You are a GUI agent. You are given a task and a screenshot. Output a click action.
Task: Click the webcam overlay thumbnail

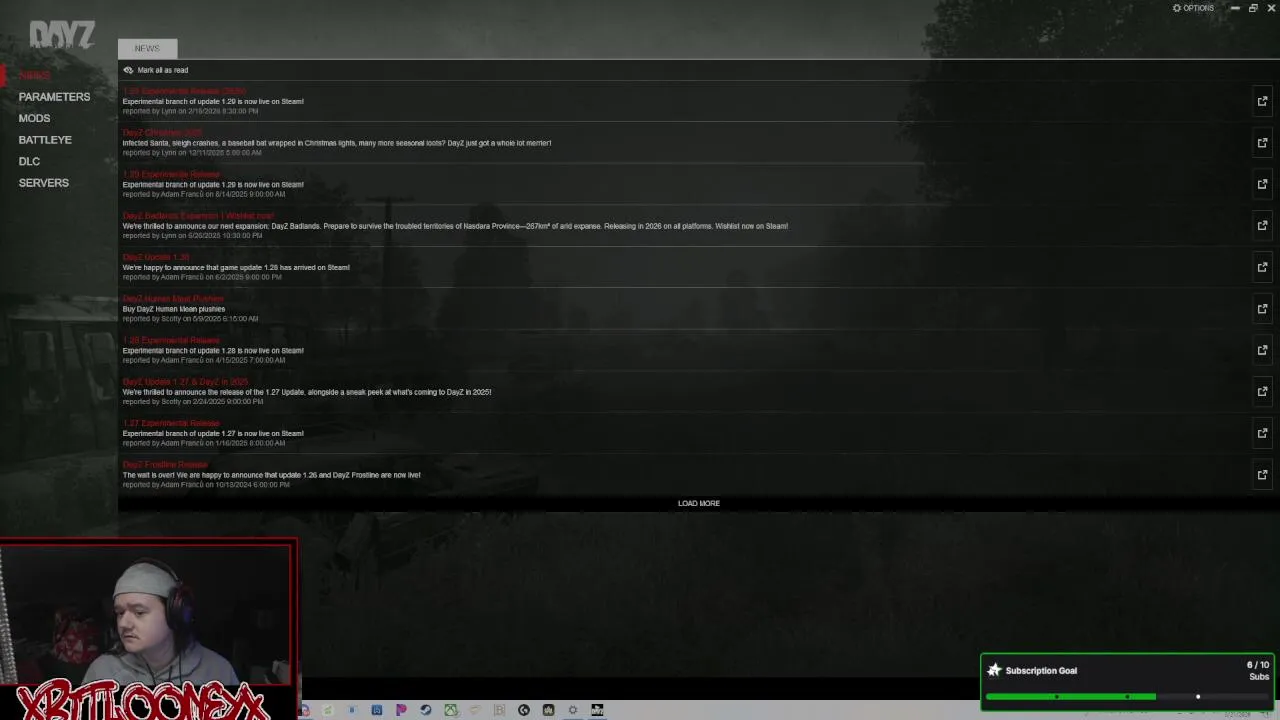(148, 615)
